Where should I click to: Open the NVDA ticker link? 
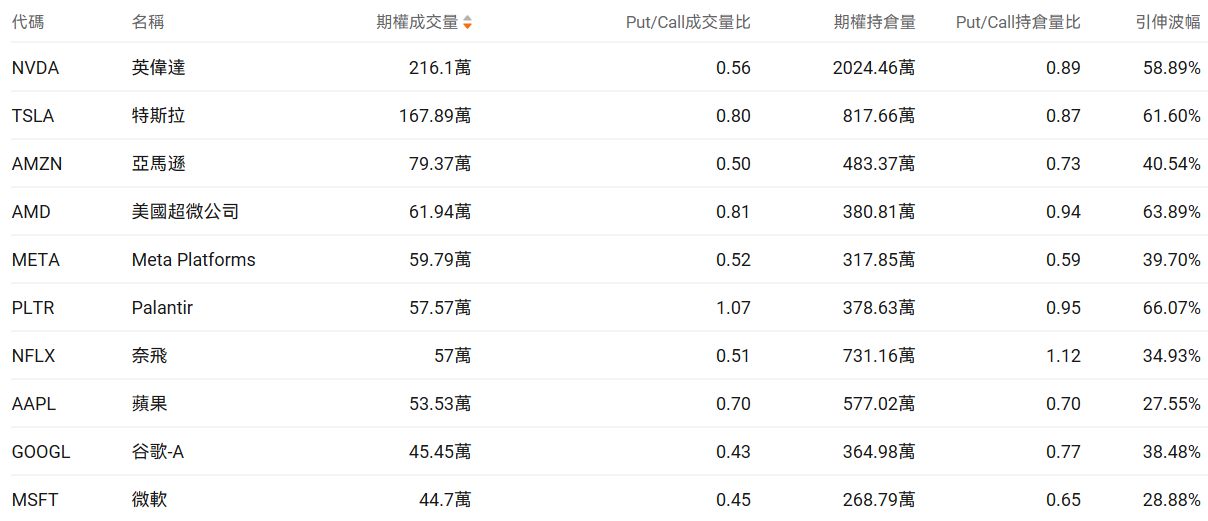[x=36, y=68]
